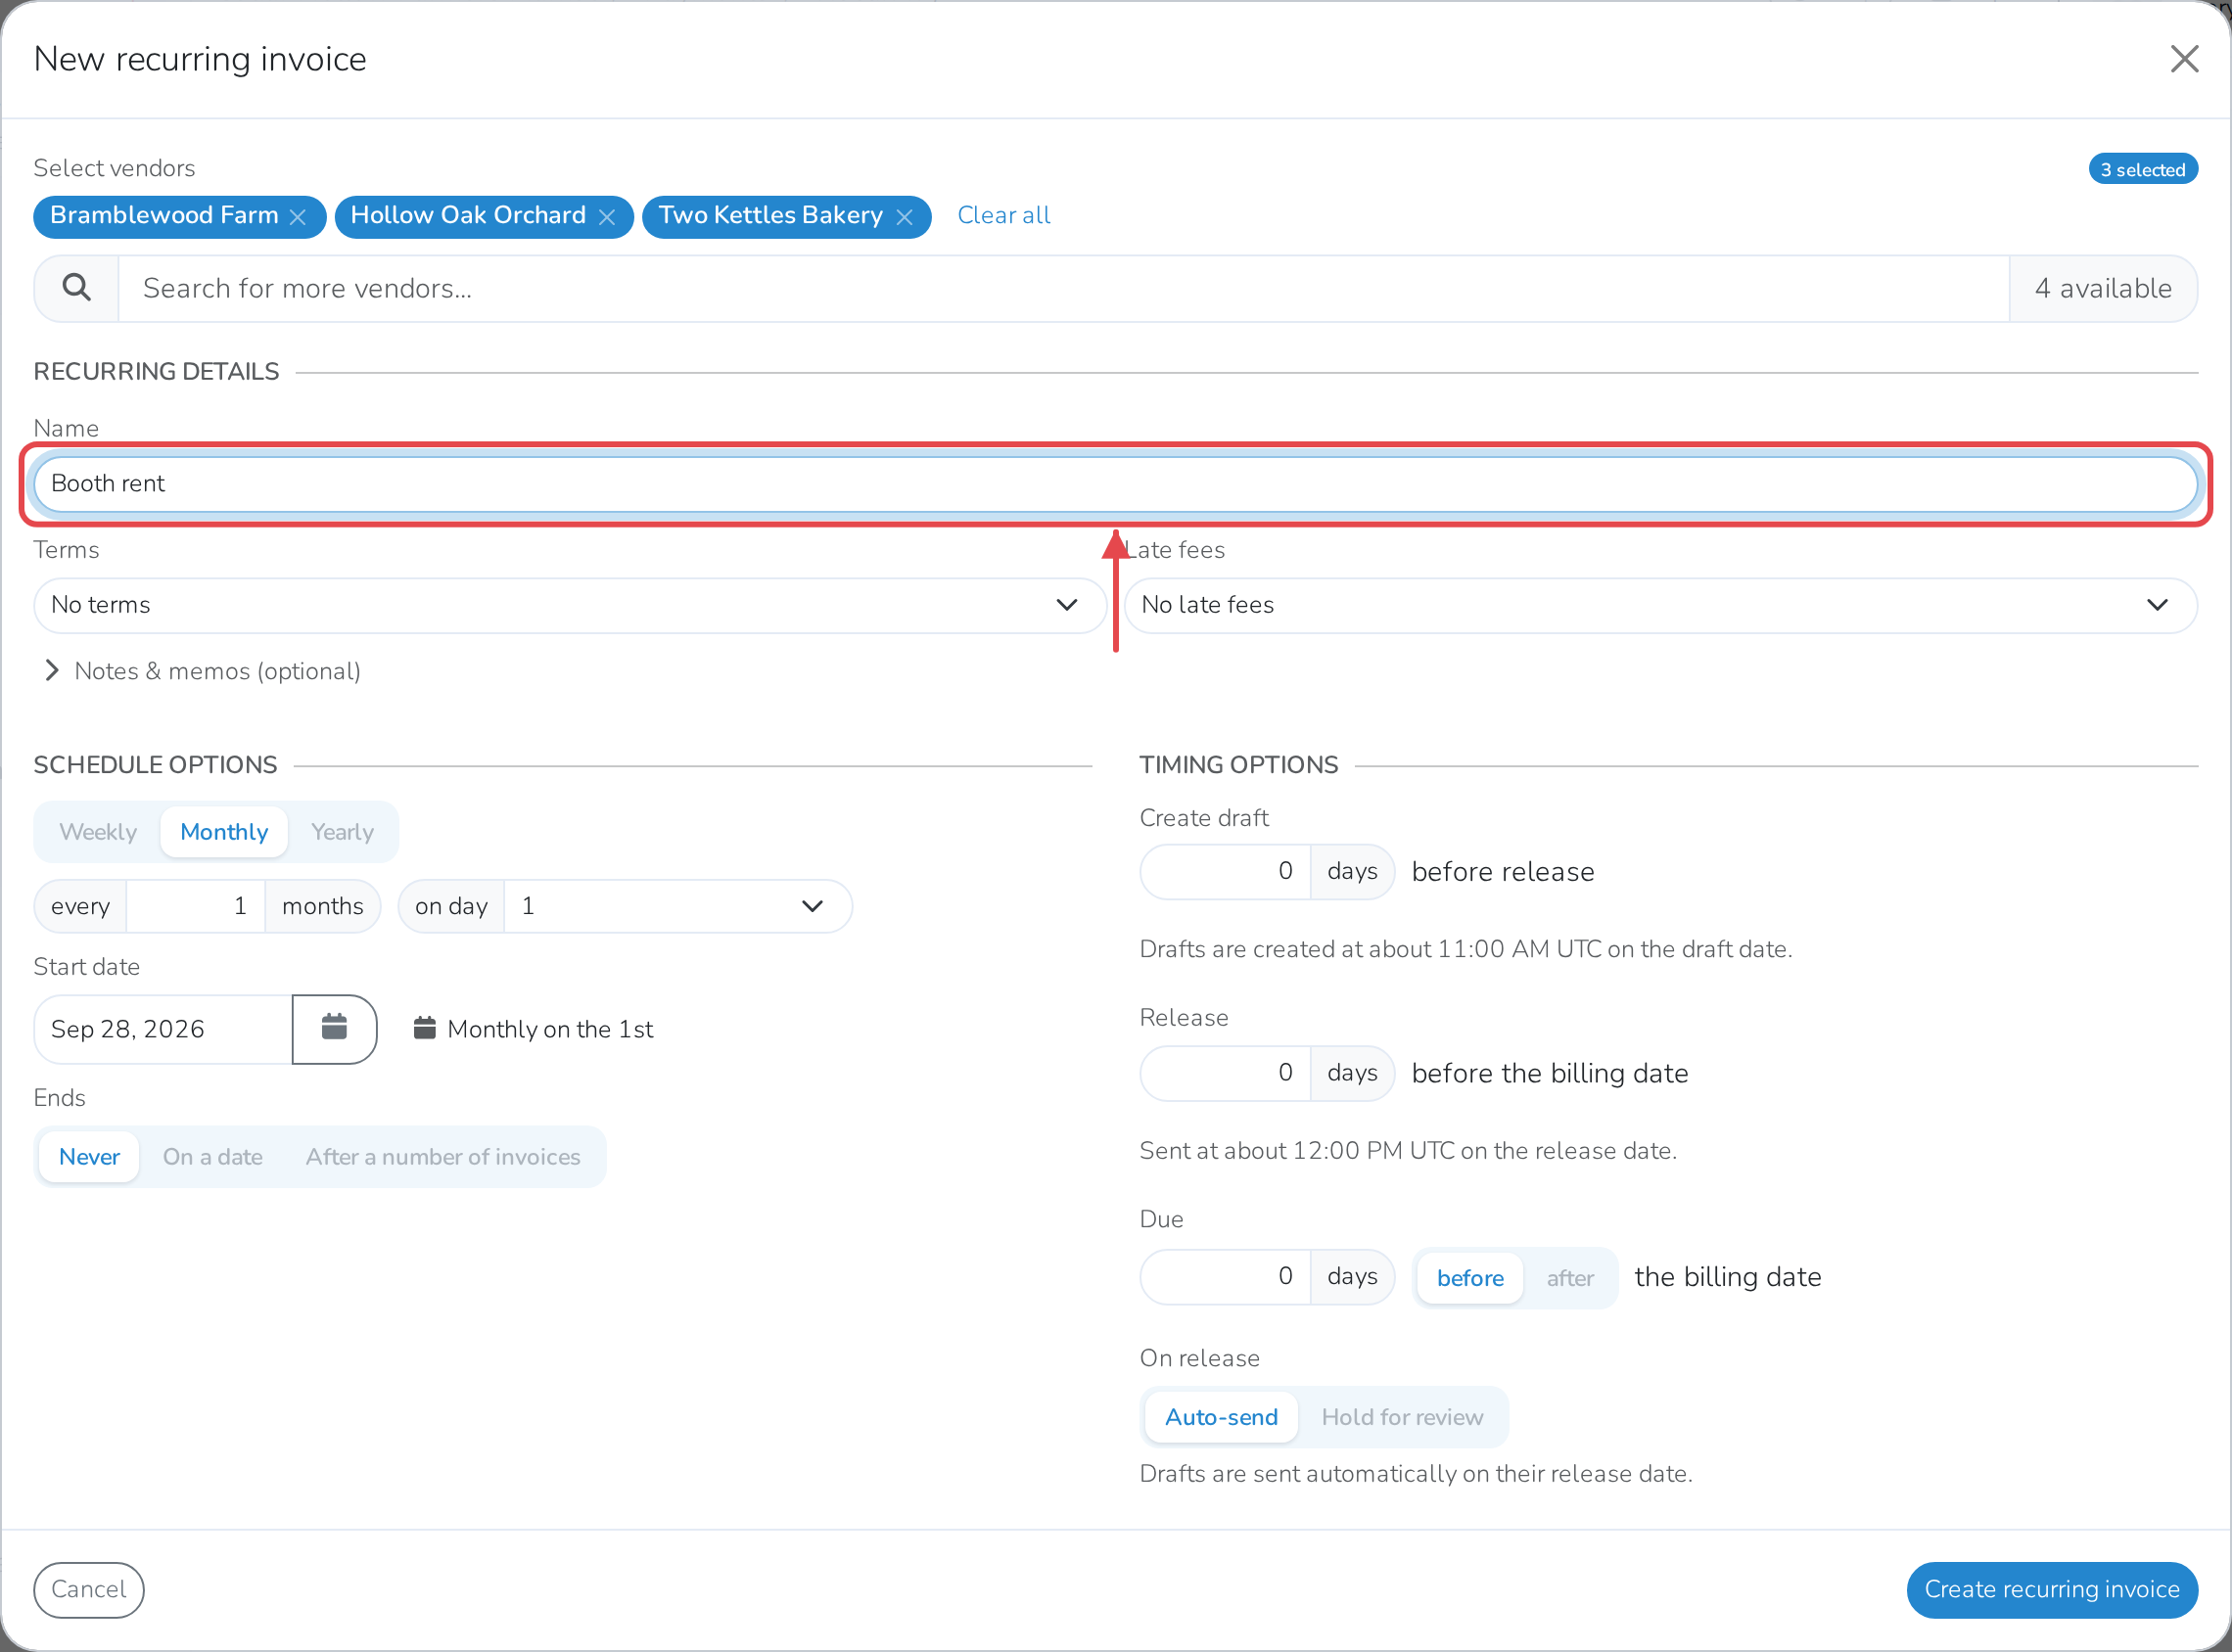Click the Start date text field
Viewport: 2232px width, 1652px height.
coord(163,1029)
